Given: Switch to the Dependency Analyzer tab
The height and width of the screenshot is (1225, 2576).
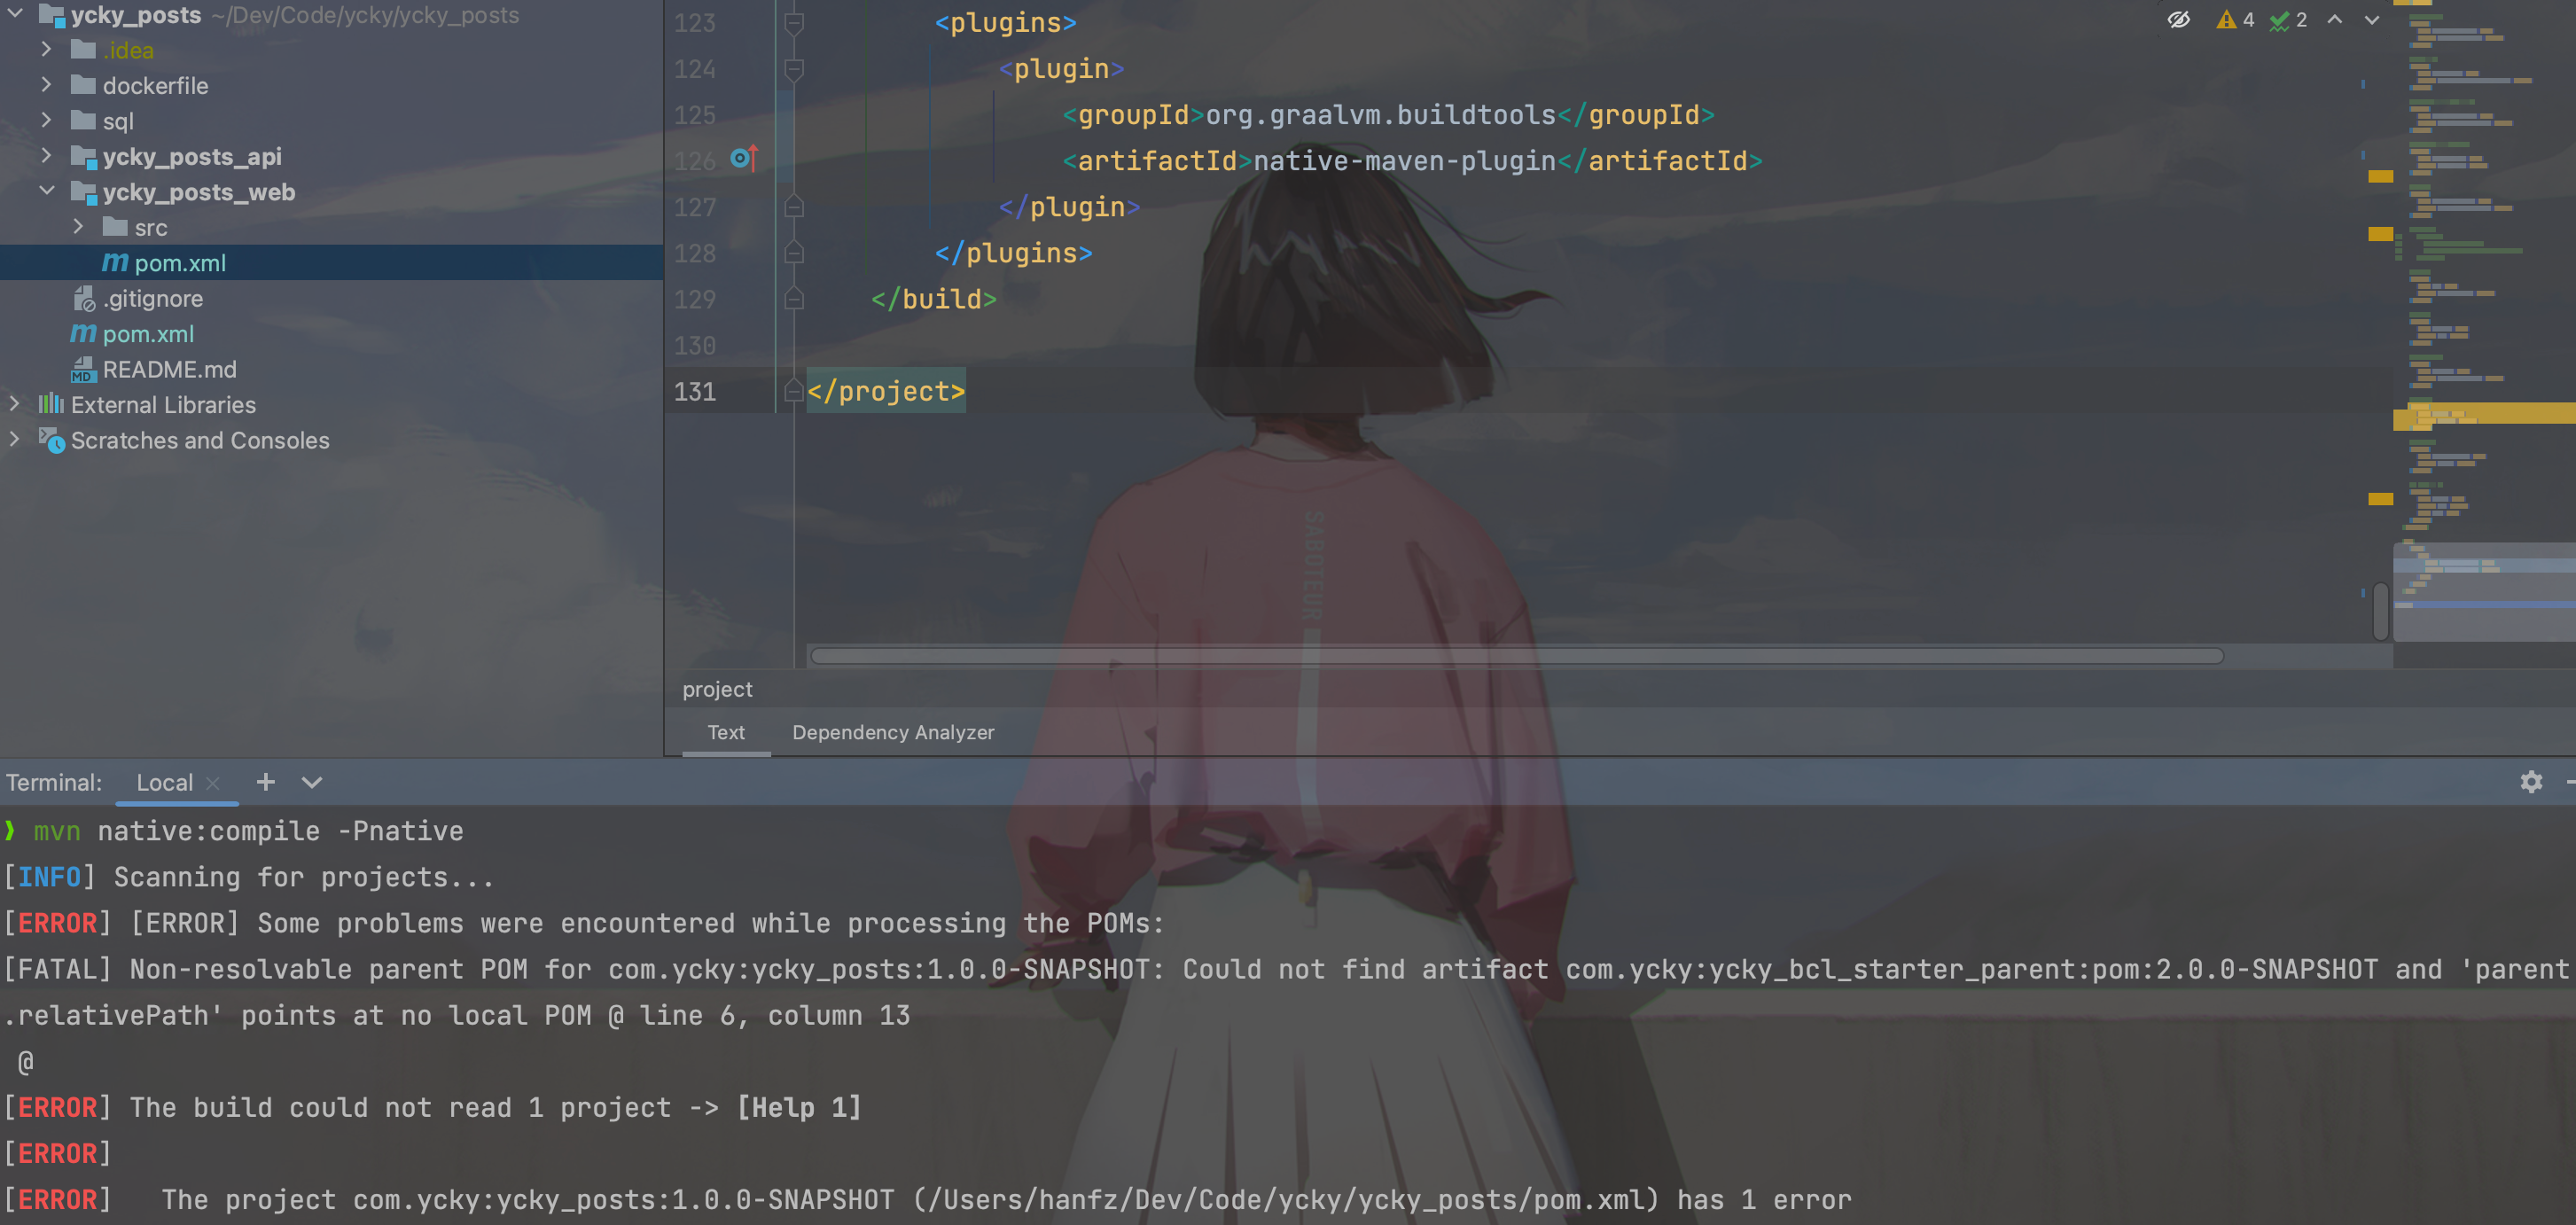Looking at the screenshot, I should [x=893, y=732].
